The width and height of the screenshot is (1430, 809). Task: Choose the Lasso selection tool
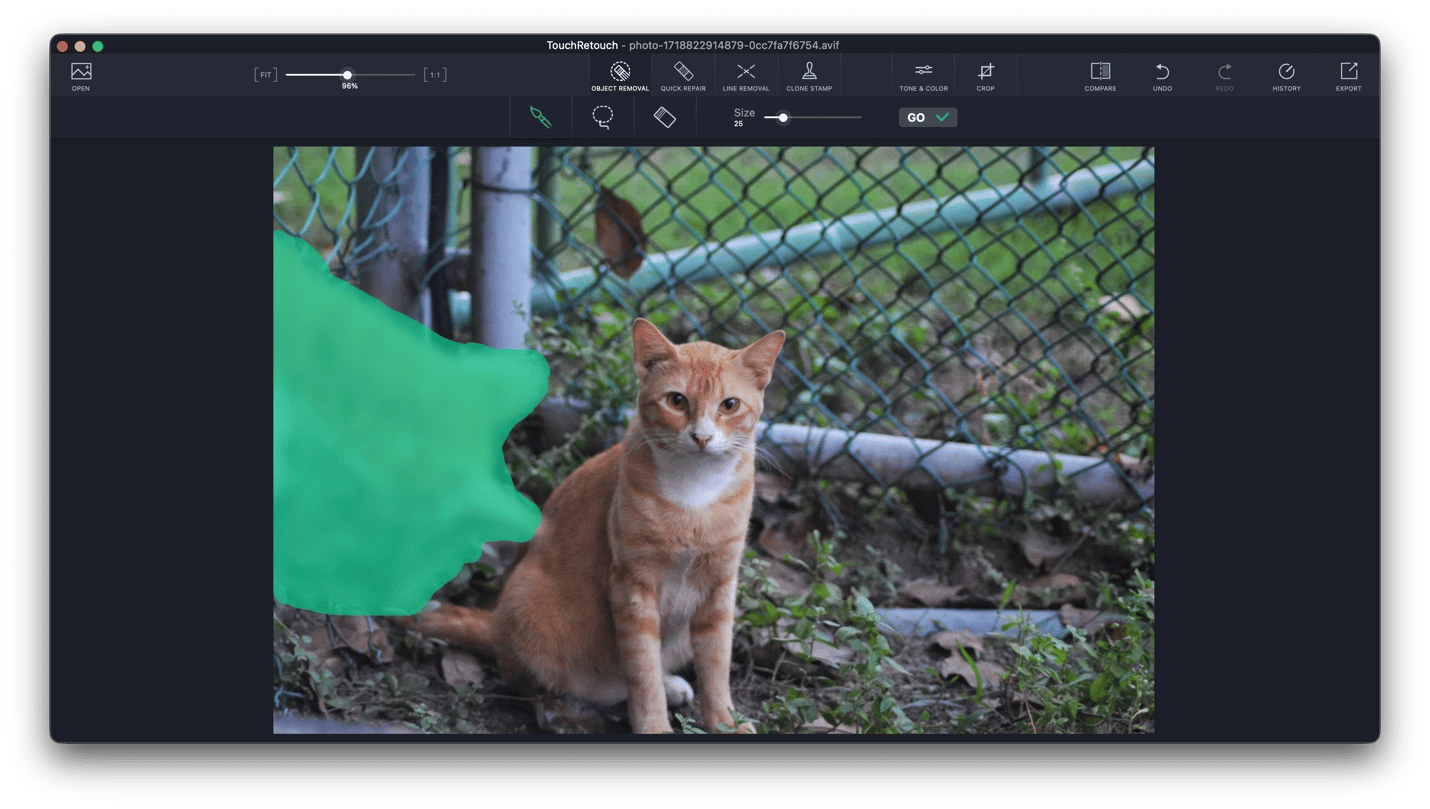click(x=602, y=117)
